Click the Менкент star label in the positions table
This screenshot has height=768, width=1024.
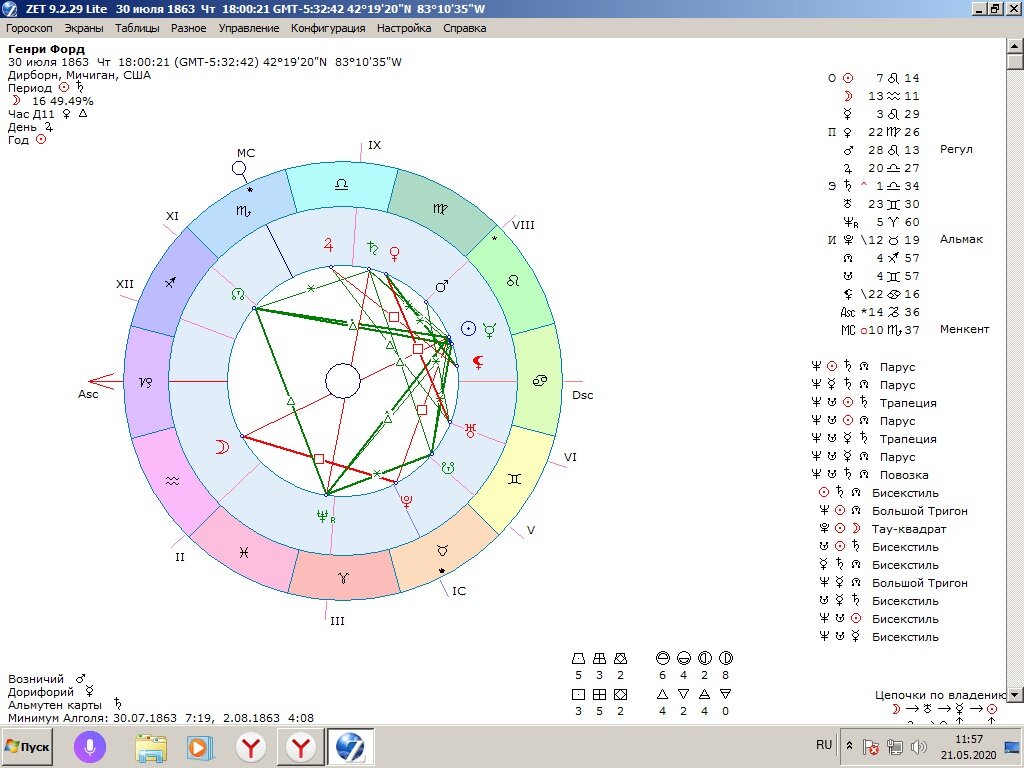965,329
